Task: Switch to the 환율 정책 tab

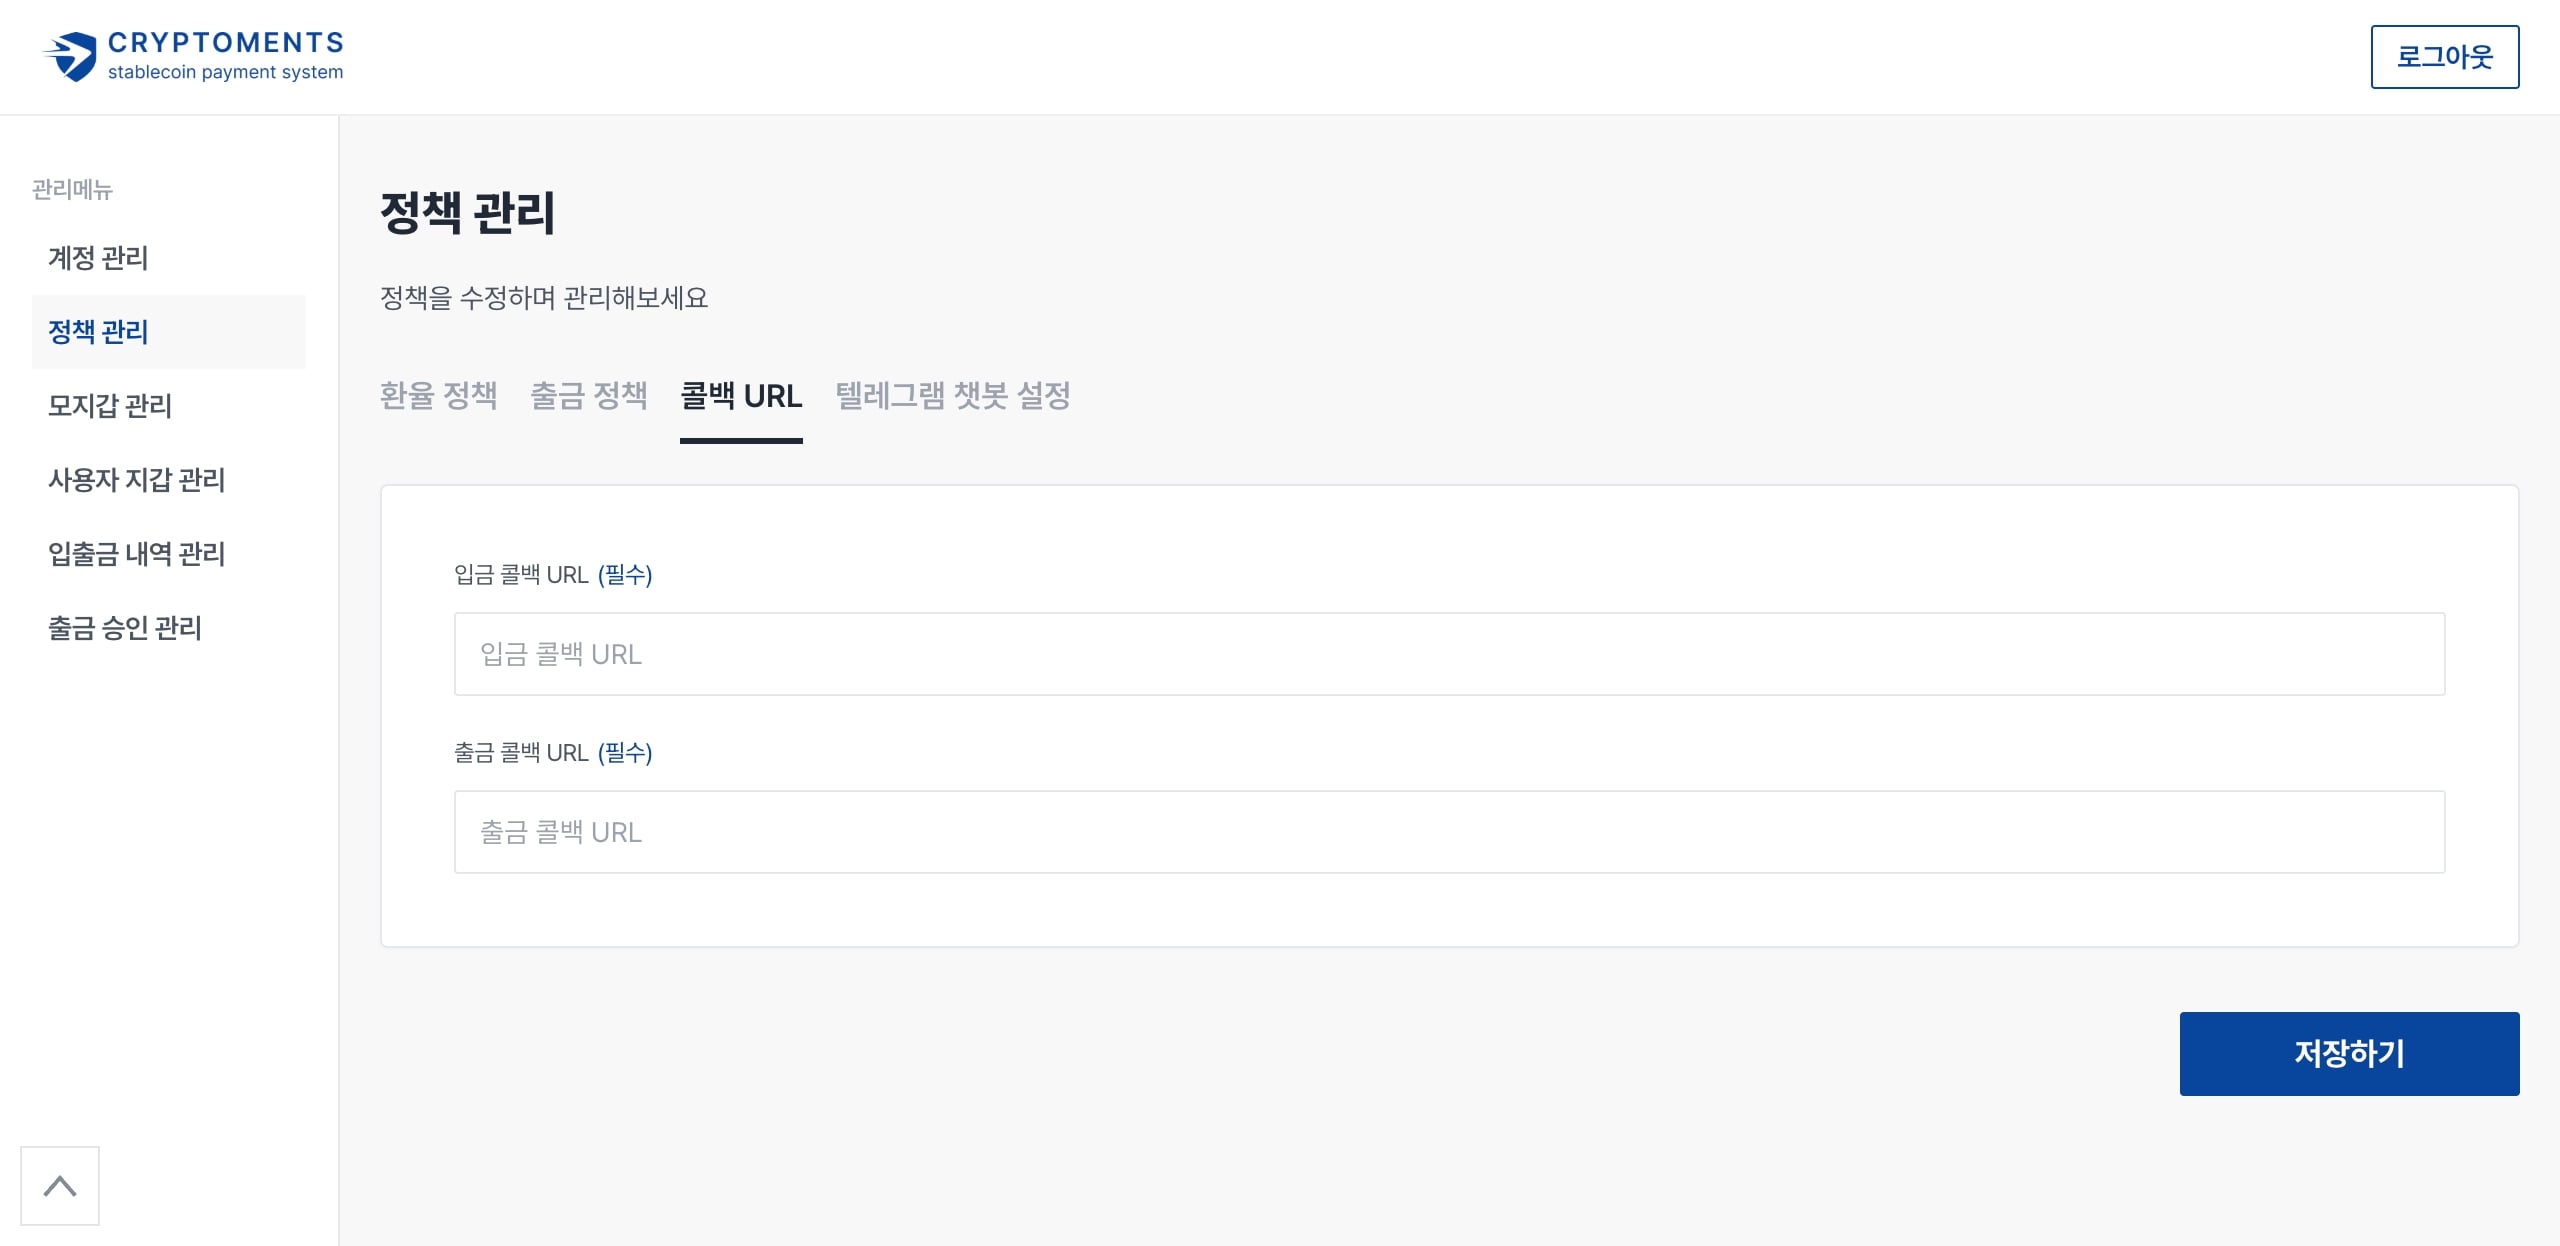Action: (438, 396)
